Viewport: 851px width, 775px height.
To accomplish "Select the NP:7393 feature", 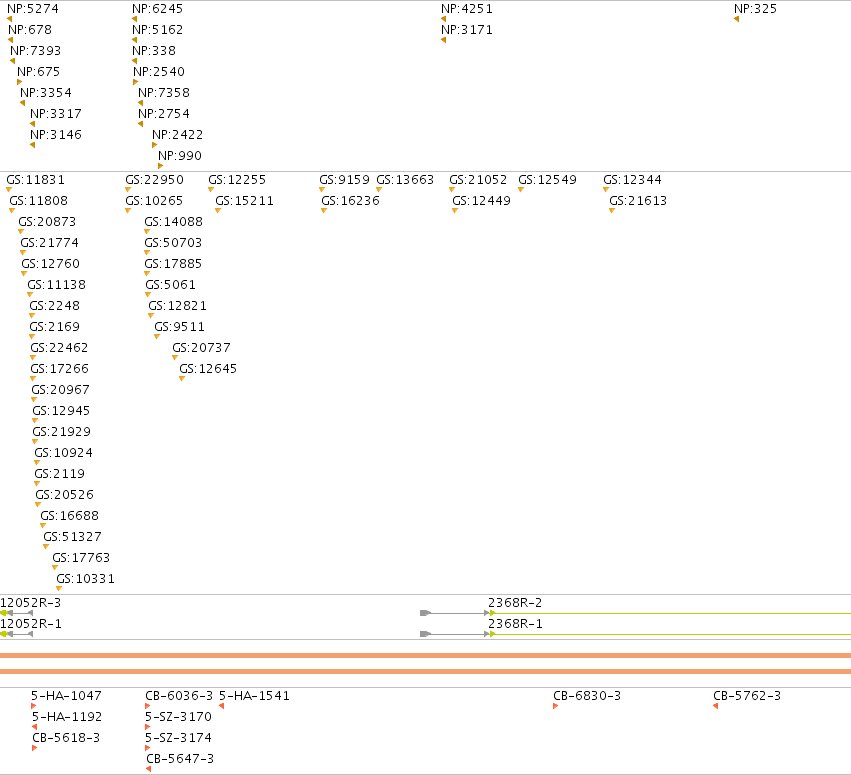I will (35, 51).
